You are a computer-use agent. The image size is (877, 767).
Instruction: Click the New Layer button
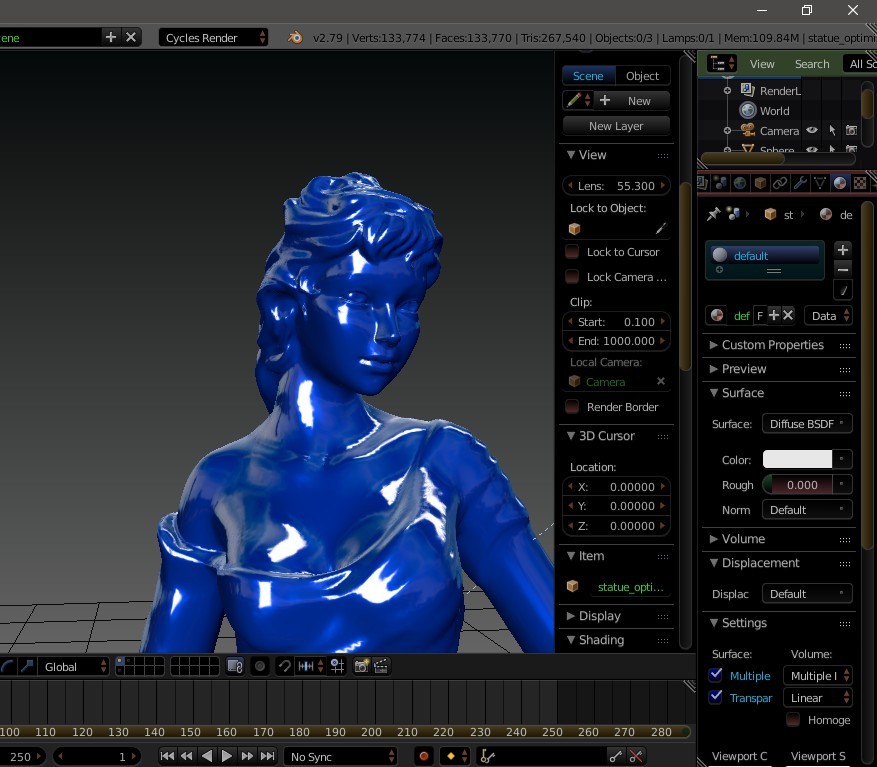(615, 125)
